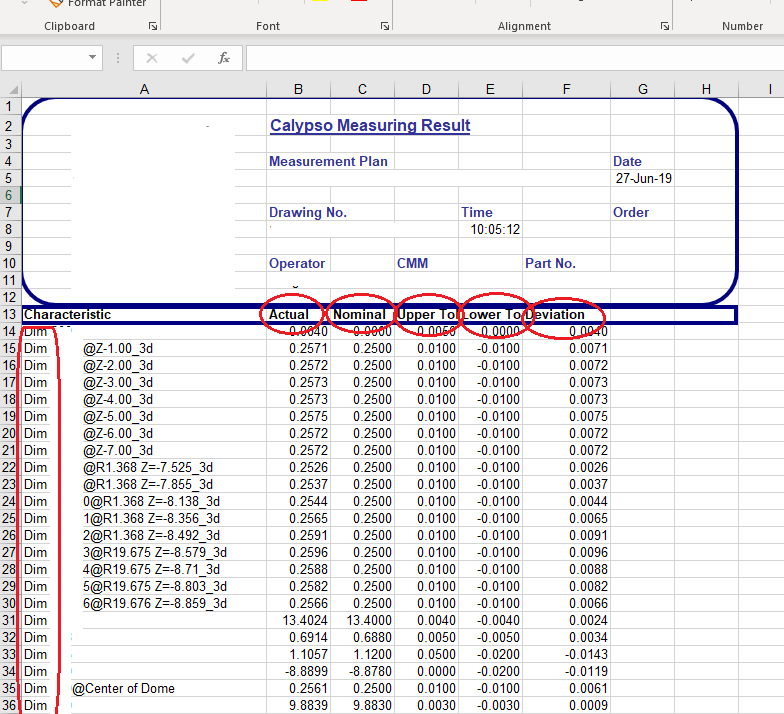Select column H header
The width and height of the screenshot is (784, 714).
tap(706, 90)
